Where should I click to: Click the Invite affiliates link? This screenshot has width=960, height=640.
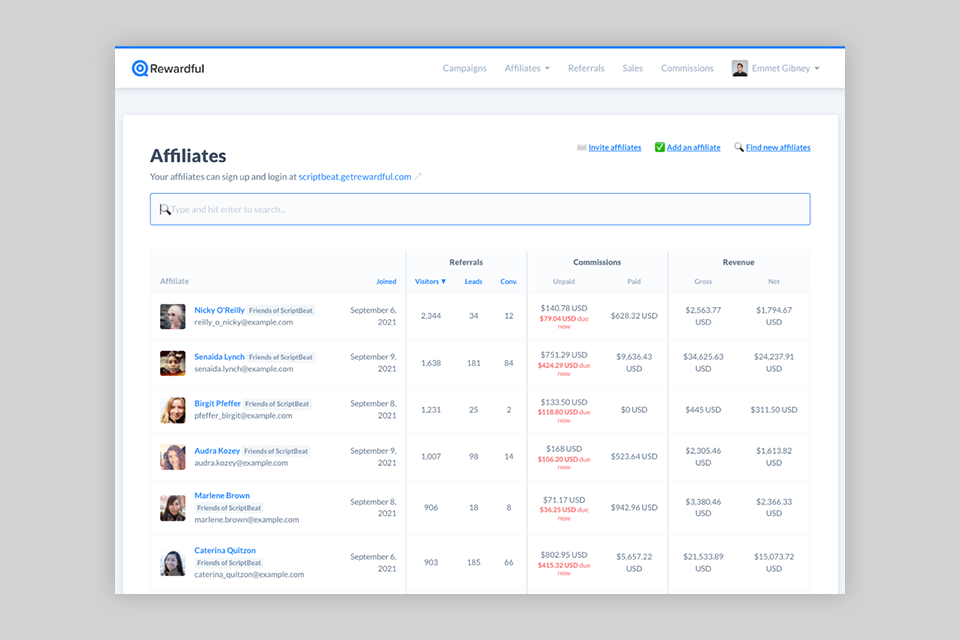615,148
